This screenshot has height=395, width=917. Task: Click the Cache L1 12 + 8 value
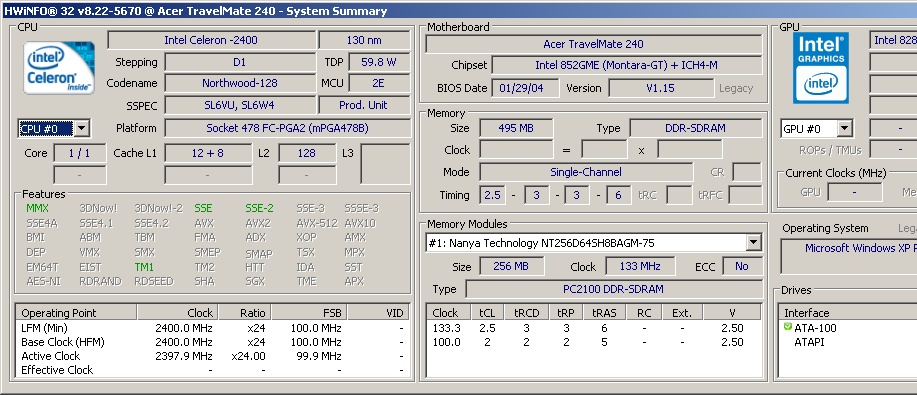tap(208, 153)
